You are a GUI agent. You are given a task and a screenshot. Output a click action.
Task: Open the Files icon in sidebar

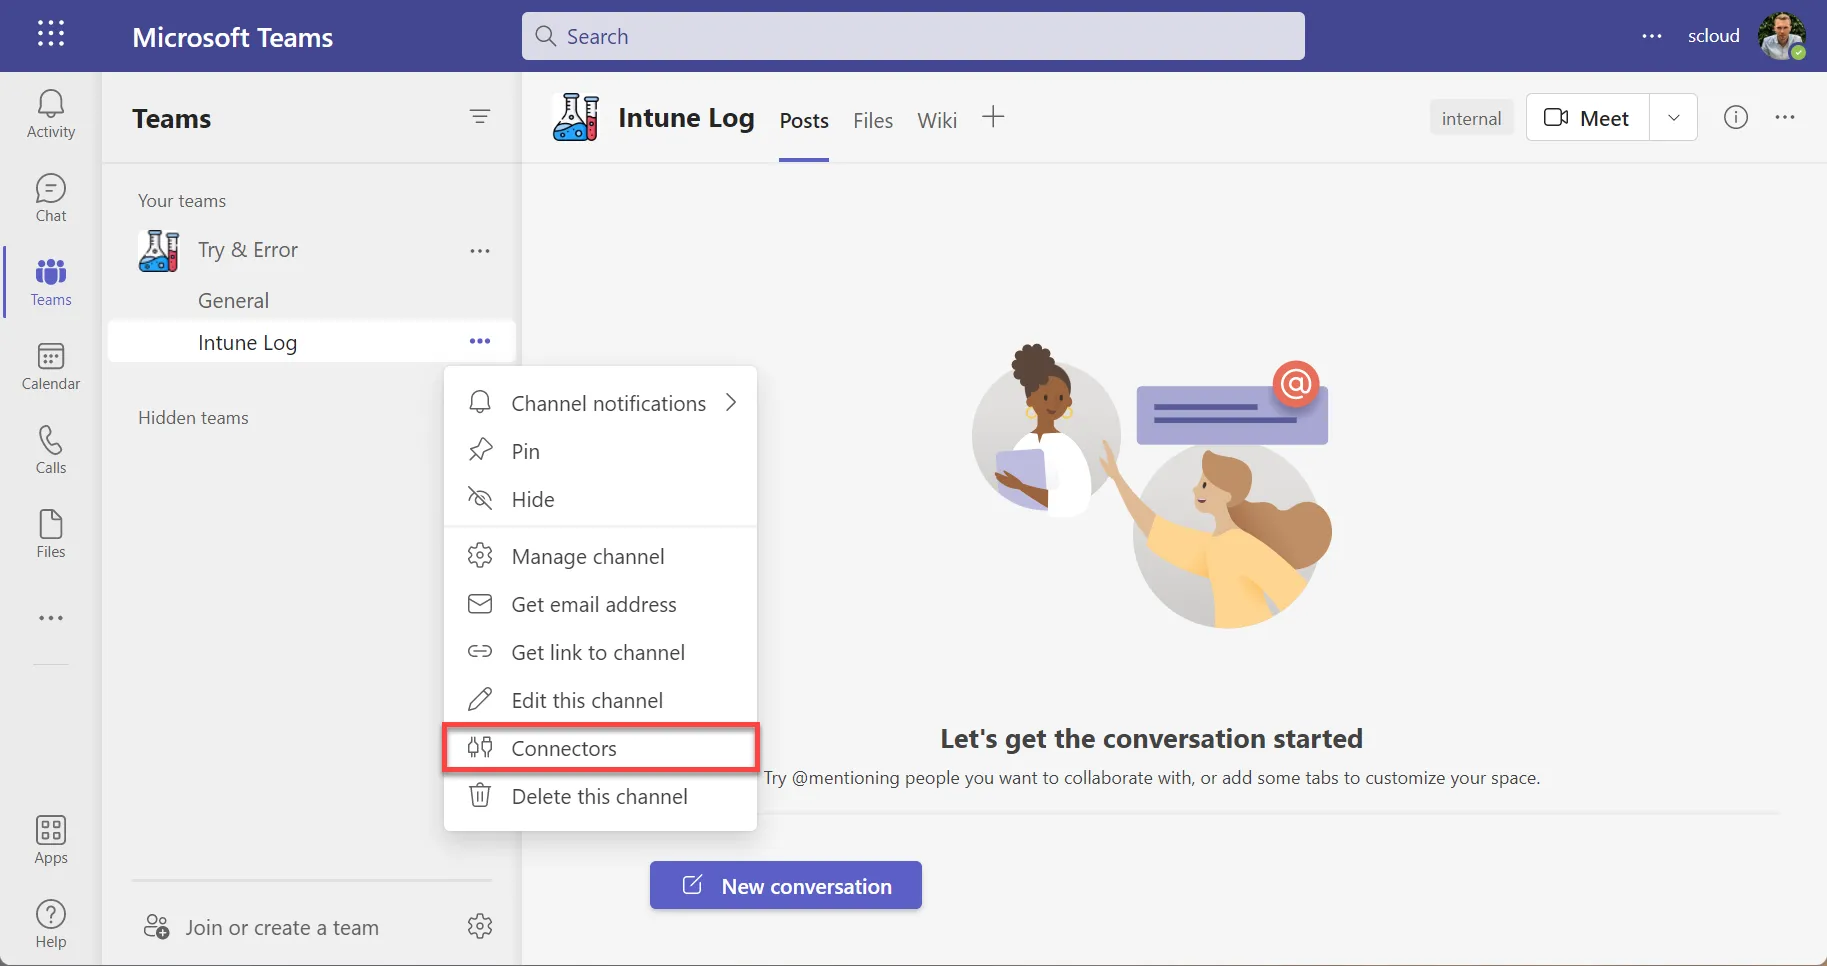click(x=51, y=534)
